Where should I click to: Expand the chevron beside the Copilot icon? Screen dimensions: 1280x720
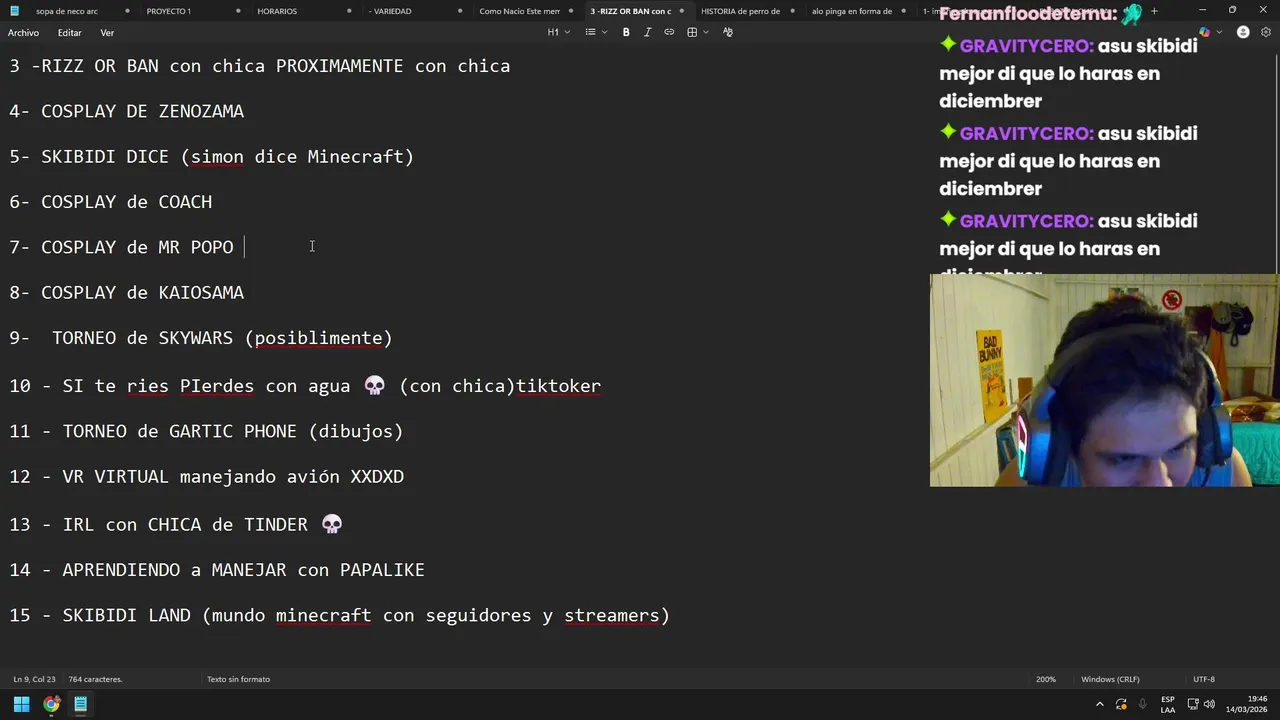tap(1219, 32)
